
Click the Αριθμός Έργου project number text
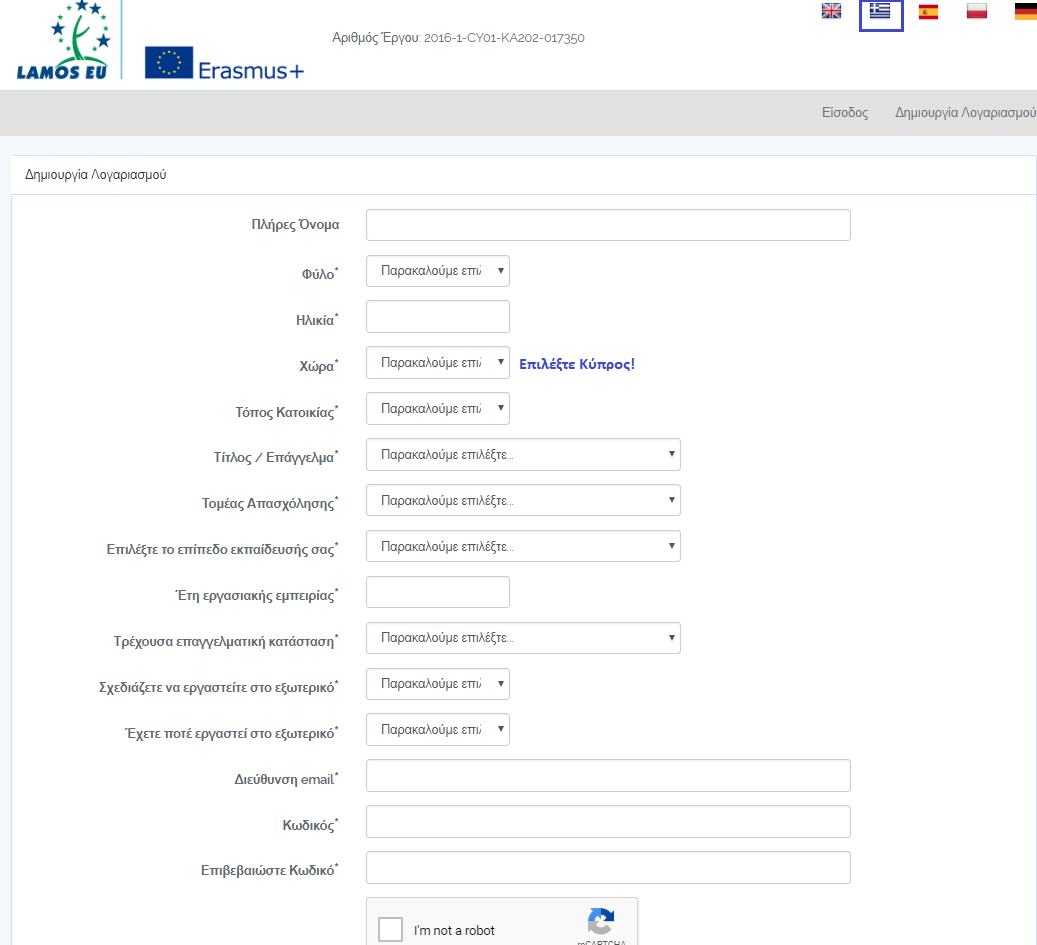[x=458, y=38]
